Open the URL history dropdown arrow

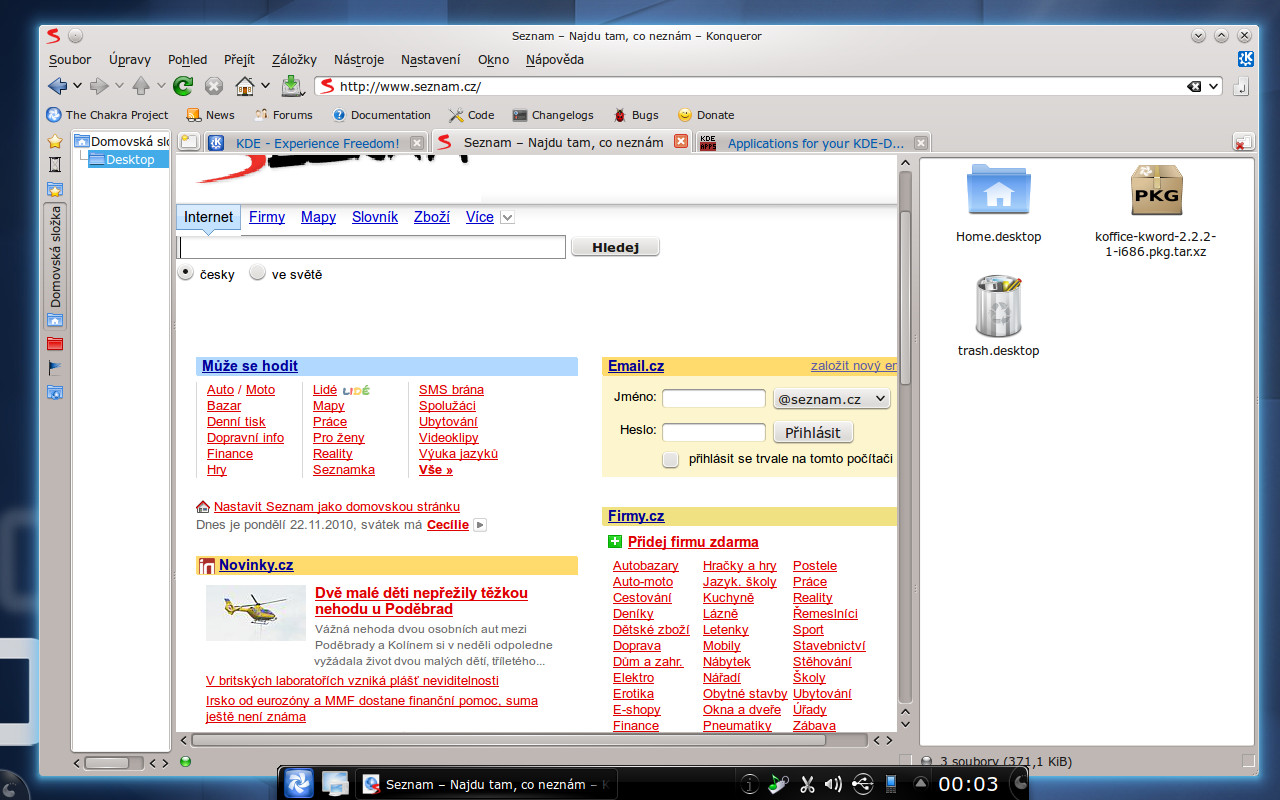point(1214,87)
